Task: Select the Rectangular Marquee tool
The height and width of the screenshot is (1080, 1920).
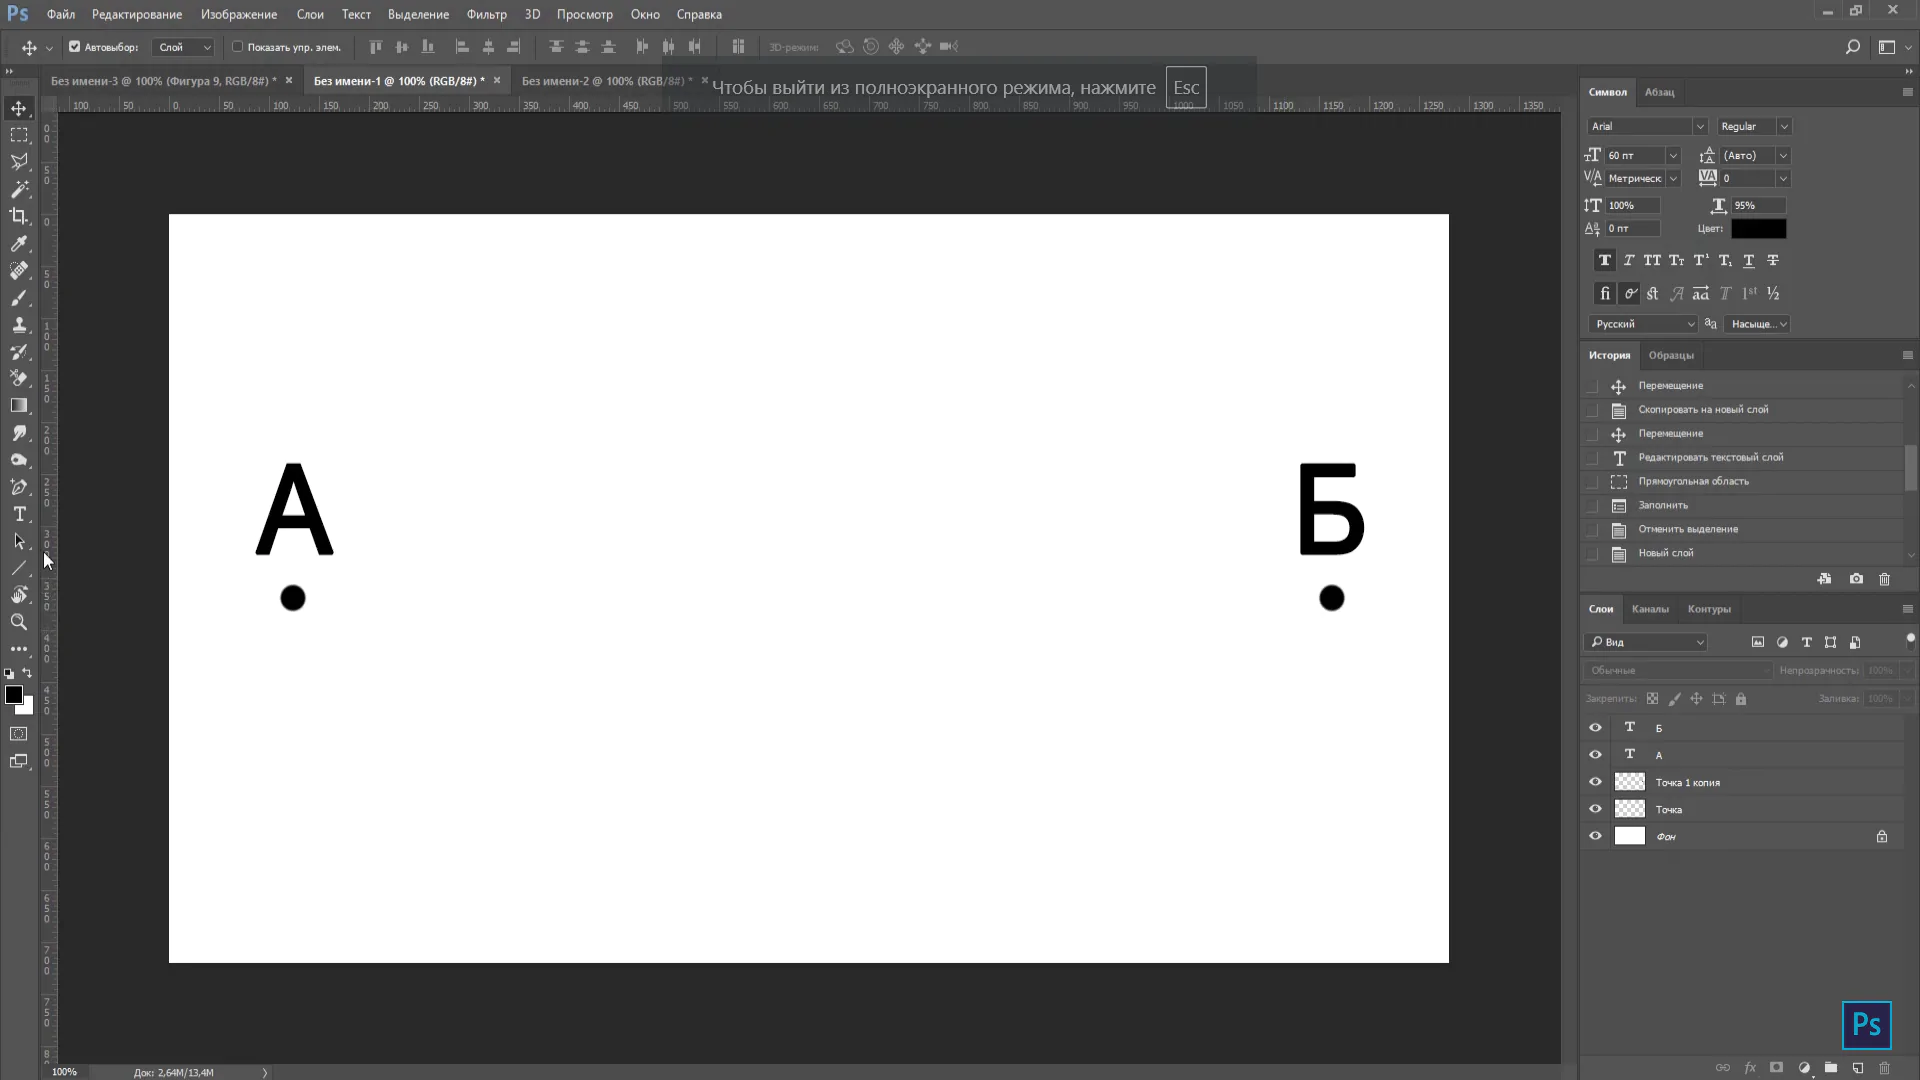Action: click(19, 135)
